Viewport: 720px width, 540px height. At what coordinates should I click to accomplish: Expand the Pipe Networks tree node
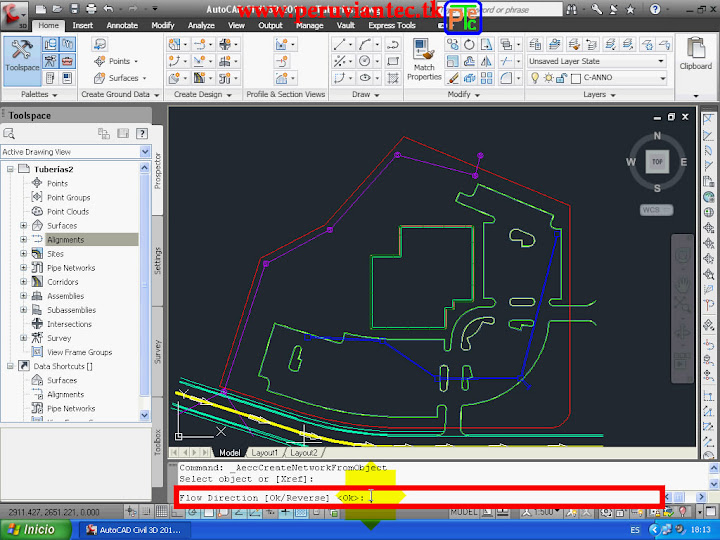pyautogui.click(x=23, y=267)
